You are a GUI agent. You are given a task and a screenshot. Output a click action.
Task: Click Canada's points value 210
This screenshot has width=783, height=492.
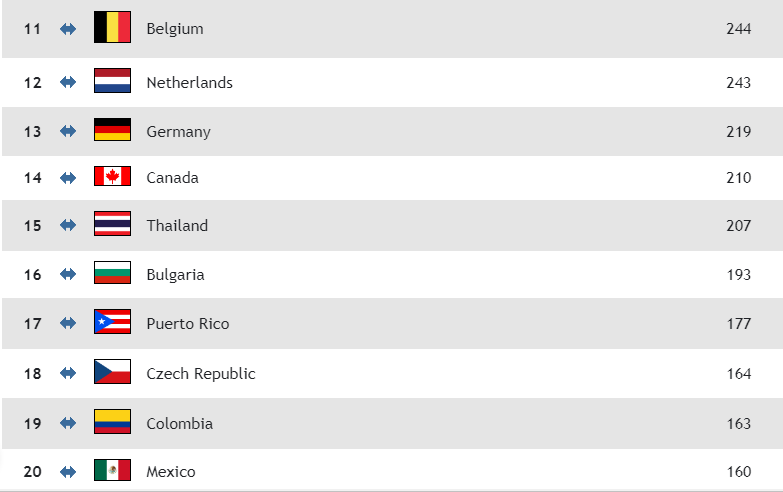pos(738,178)
